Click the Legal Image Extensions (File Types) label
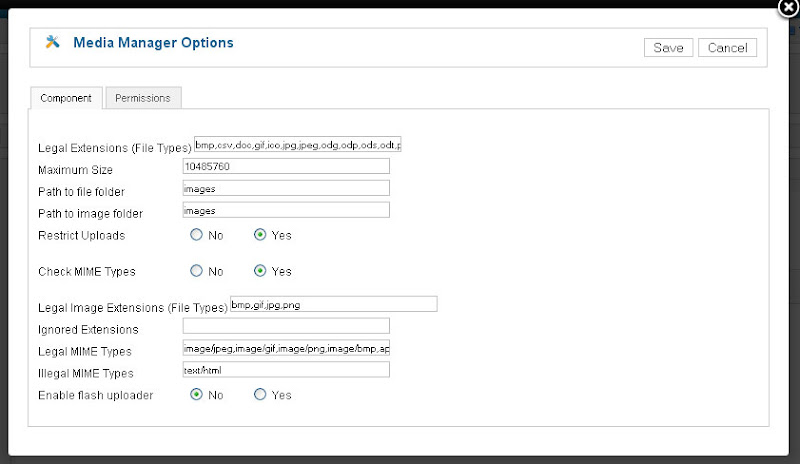The height and width of the screenshot is (464, 800). (133, 308)
